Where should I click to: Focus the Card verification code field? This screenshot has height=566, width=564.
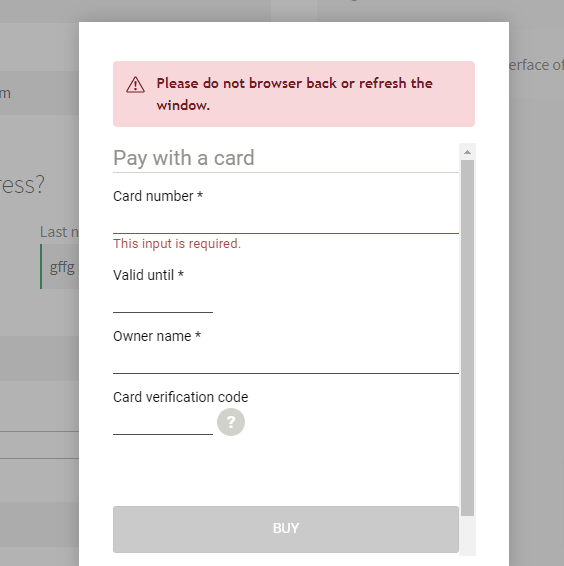(163, 422)
